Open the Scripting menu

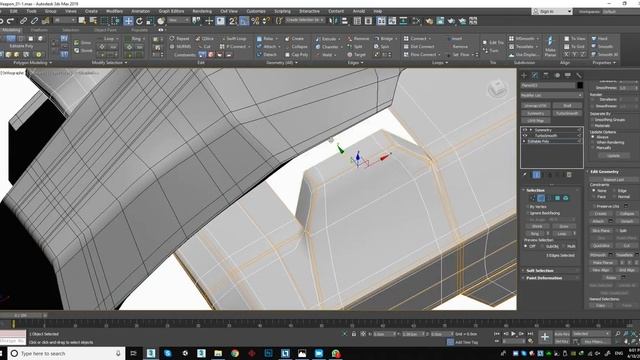tap(282, 11)
